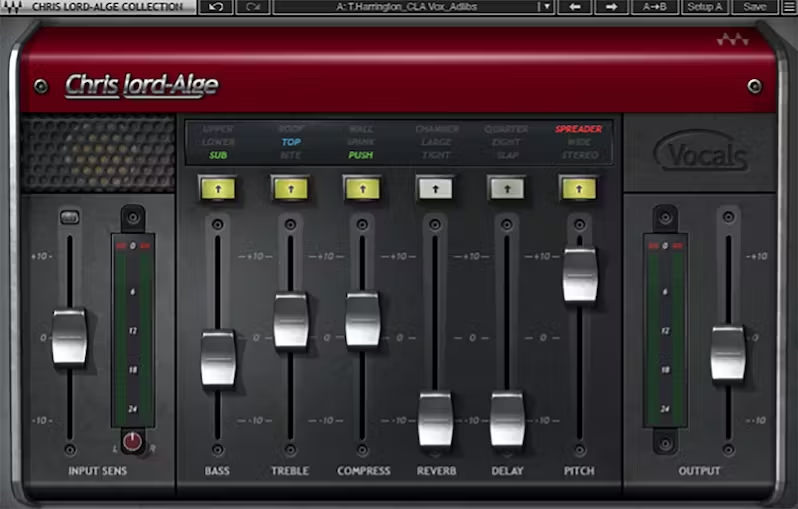This screenshot has width=798, height=509.
Task: Click the dim QUARTER label in the display
Action: click(x=506, y=129)
